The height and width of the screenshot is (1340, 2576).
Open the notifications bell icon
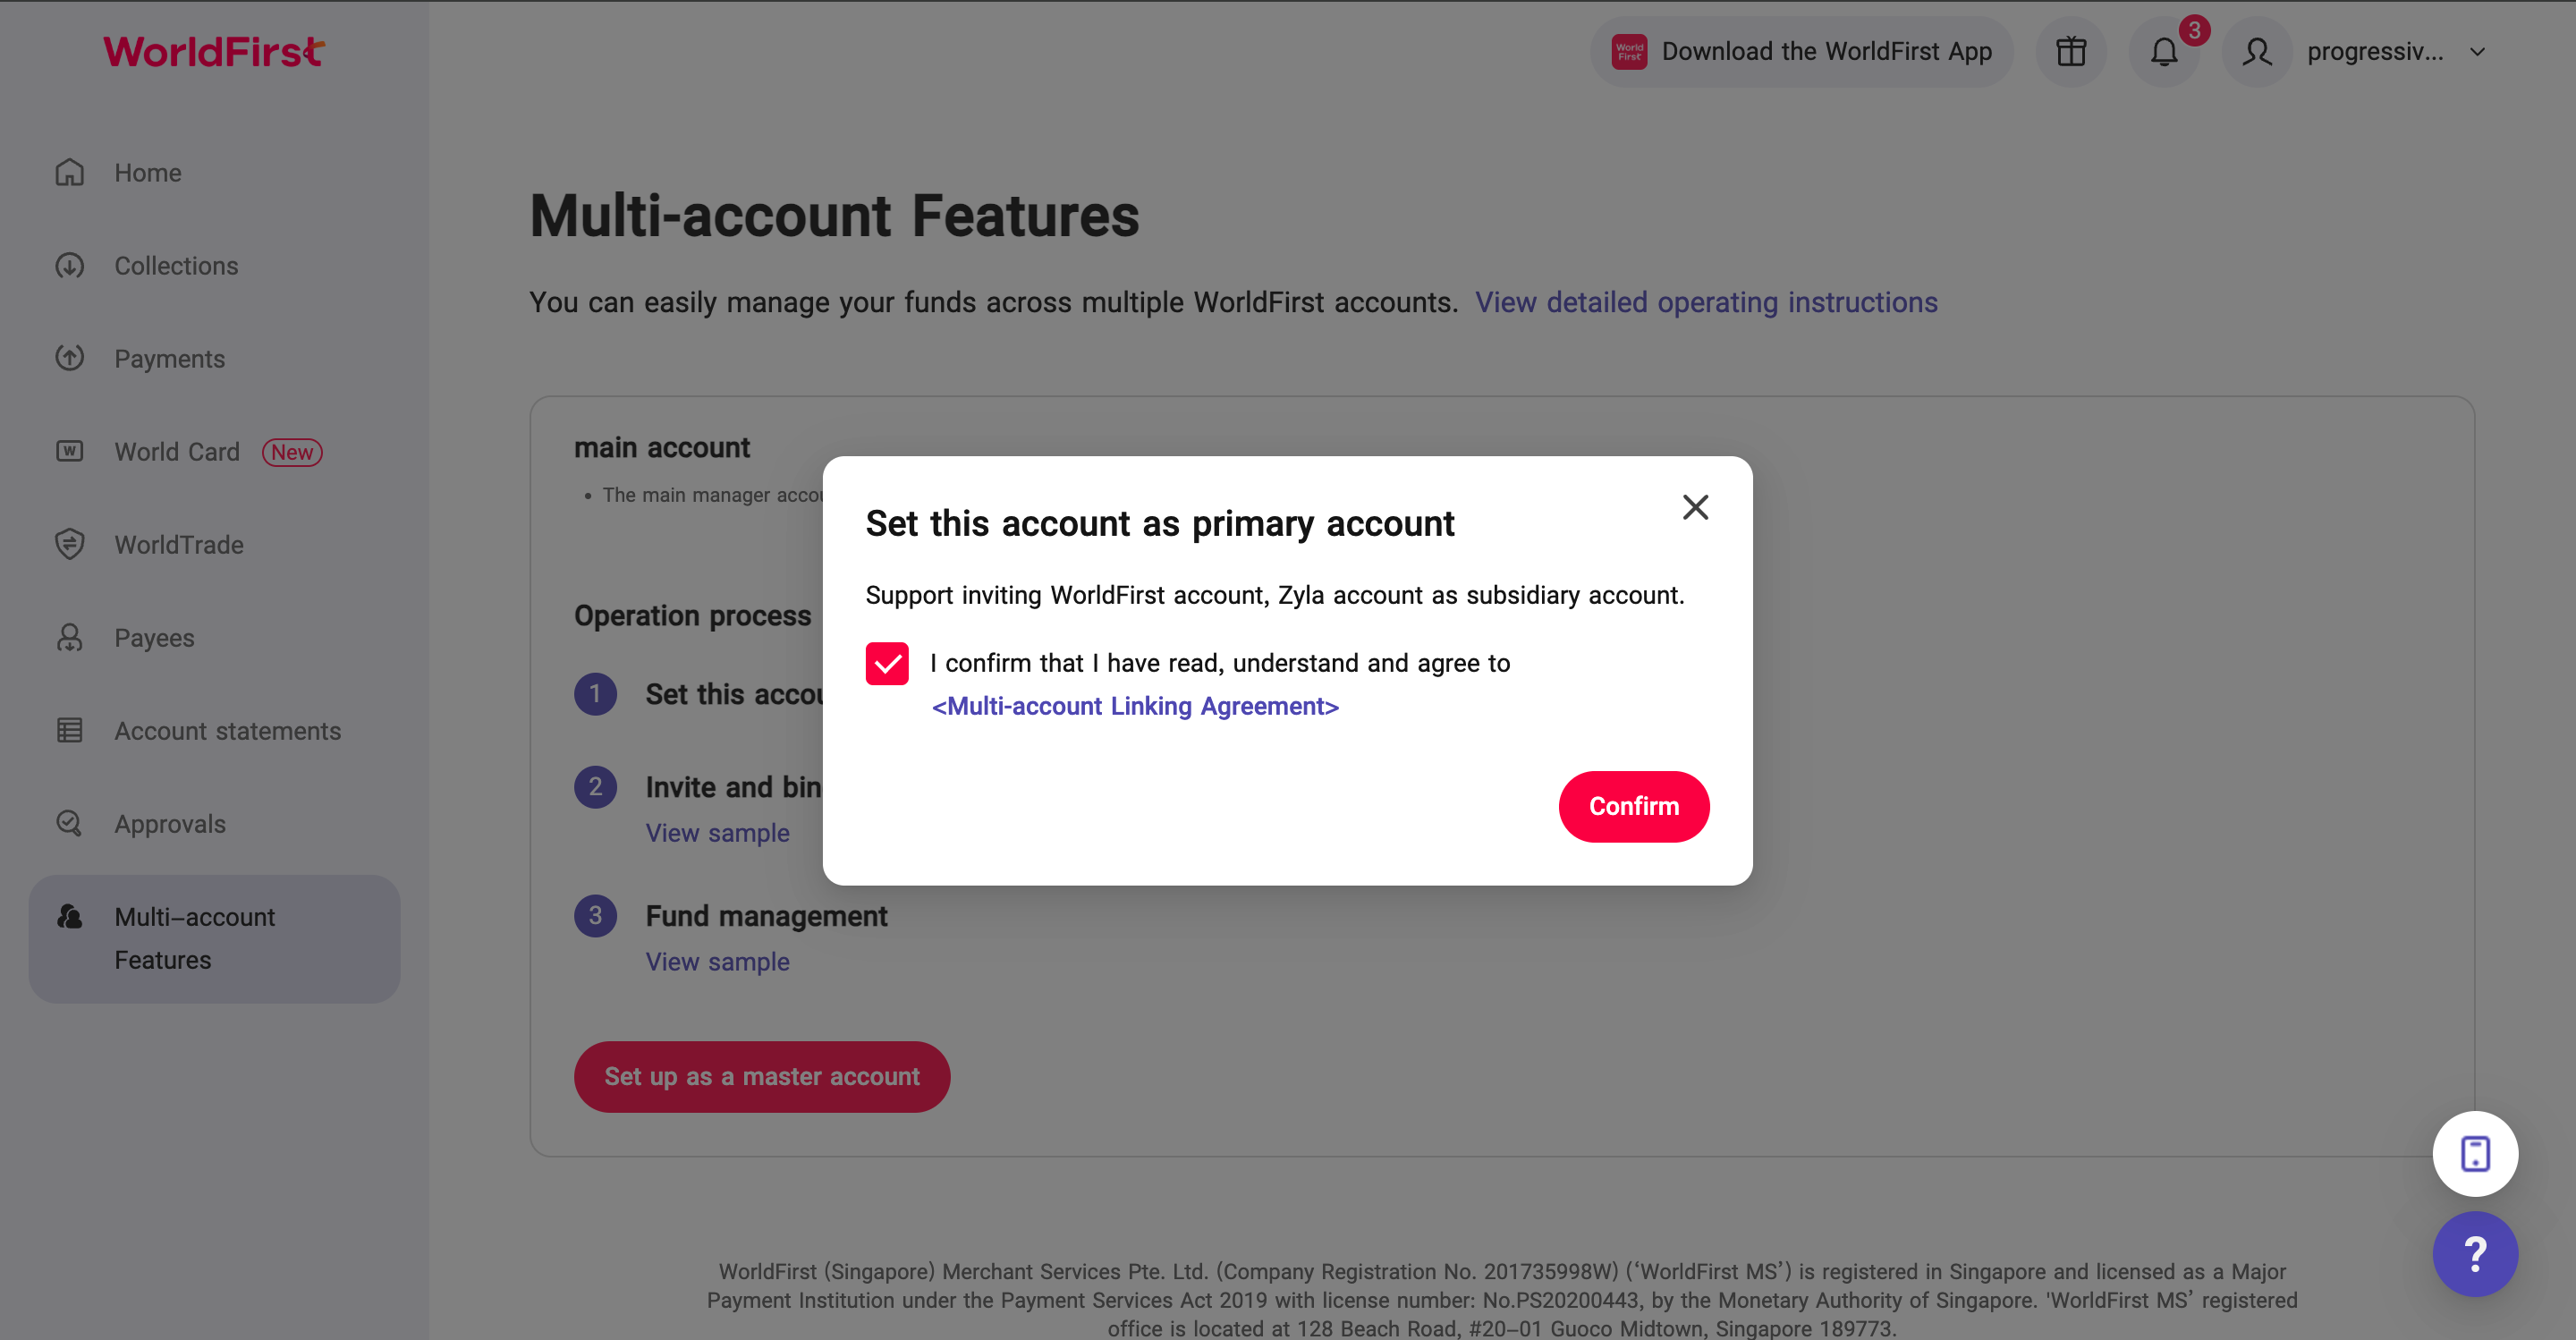pos(2163,52)
